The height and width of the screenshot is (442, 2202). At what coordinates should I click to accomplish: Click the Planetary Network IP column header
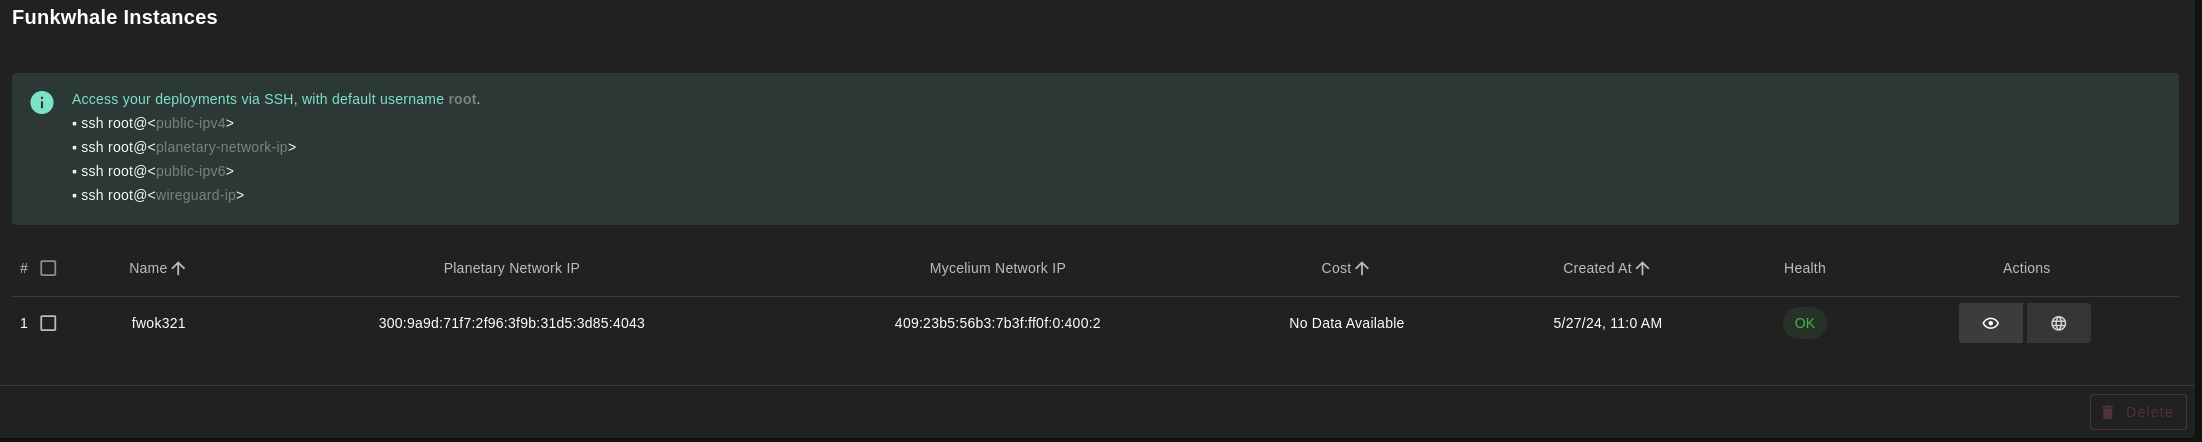[x=511, y=268]
